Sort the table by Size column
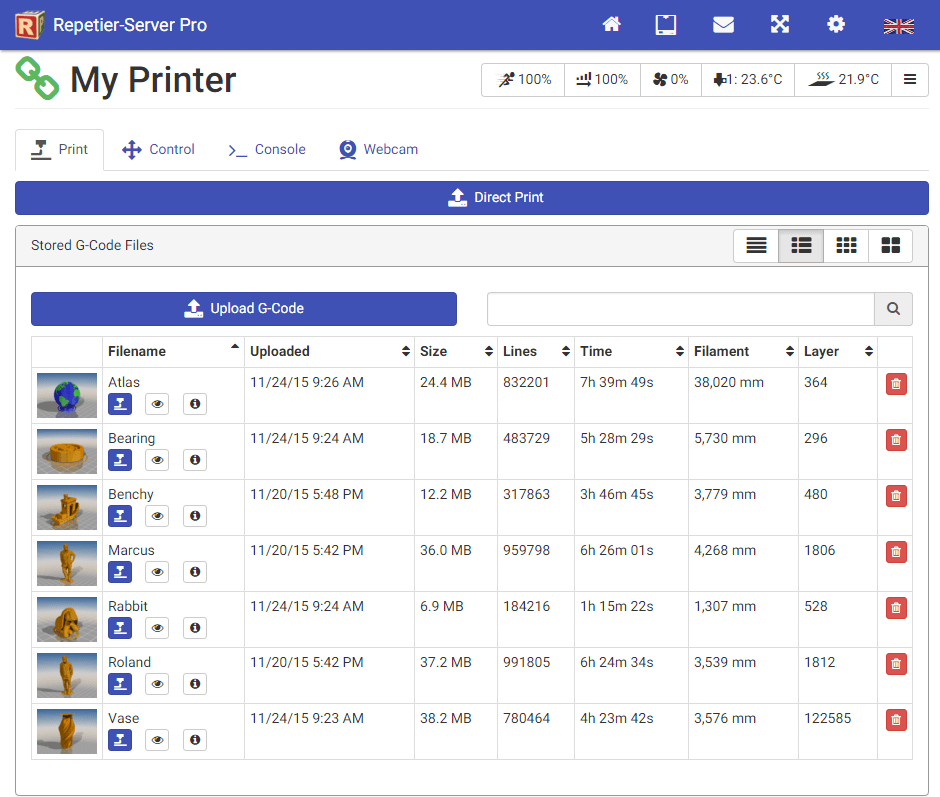The height and width of the screenshot is (797, 940). 457,352
